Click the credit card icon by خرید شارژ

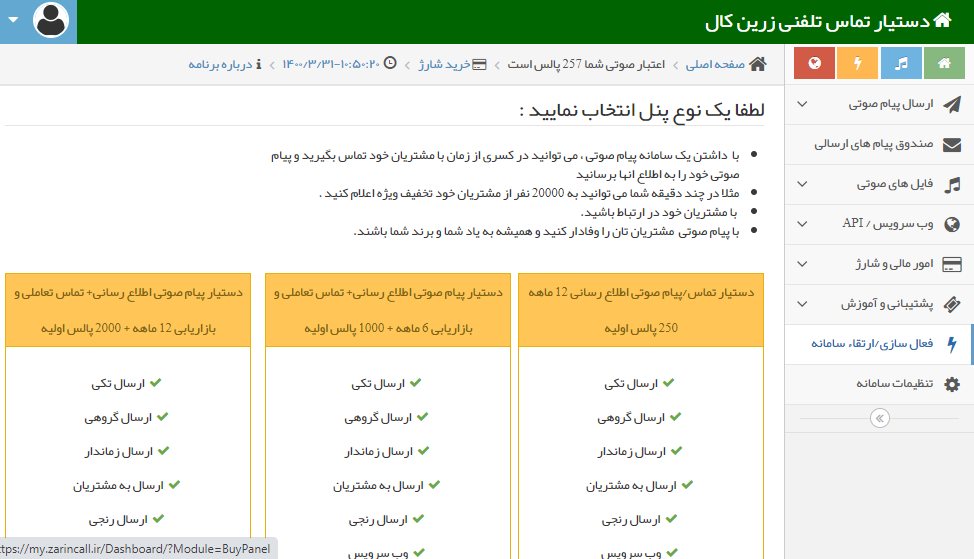(x=480, y=65)
